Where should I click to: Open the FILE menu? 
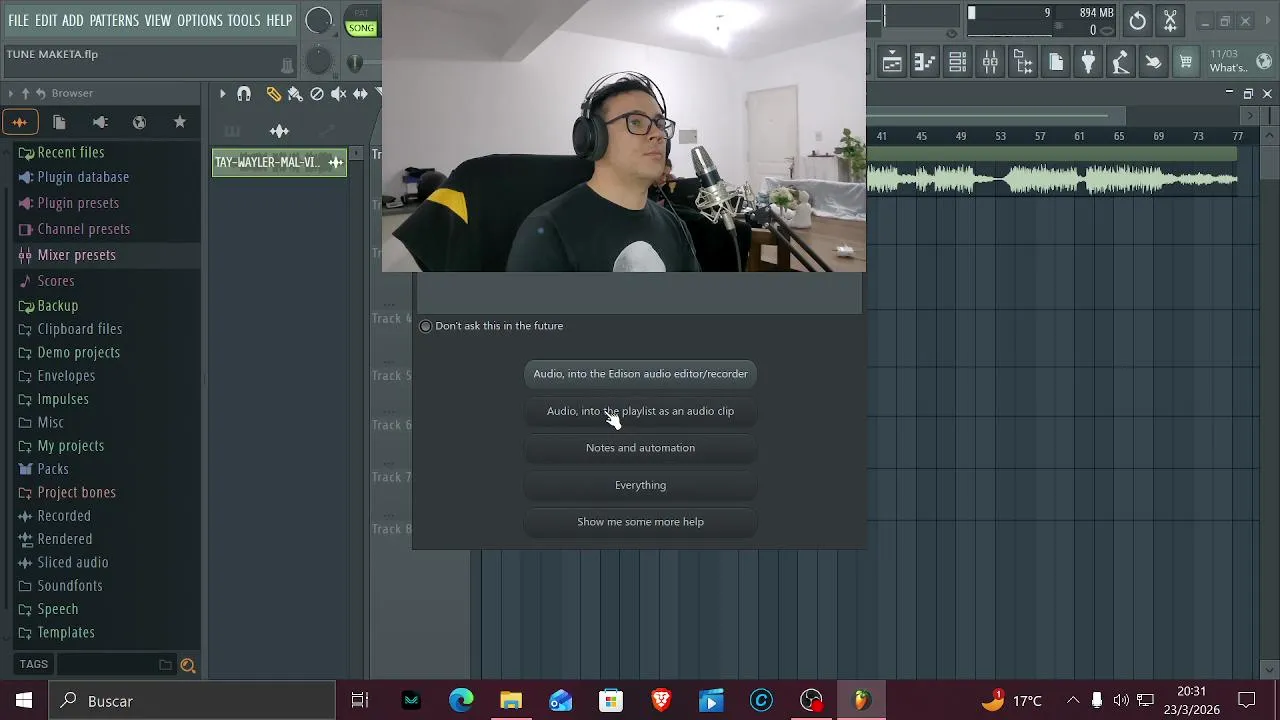click(19, 21)
